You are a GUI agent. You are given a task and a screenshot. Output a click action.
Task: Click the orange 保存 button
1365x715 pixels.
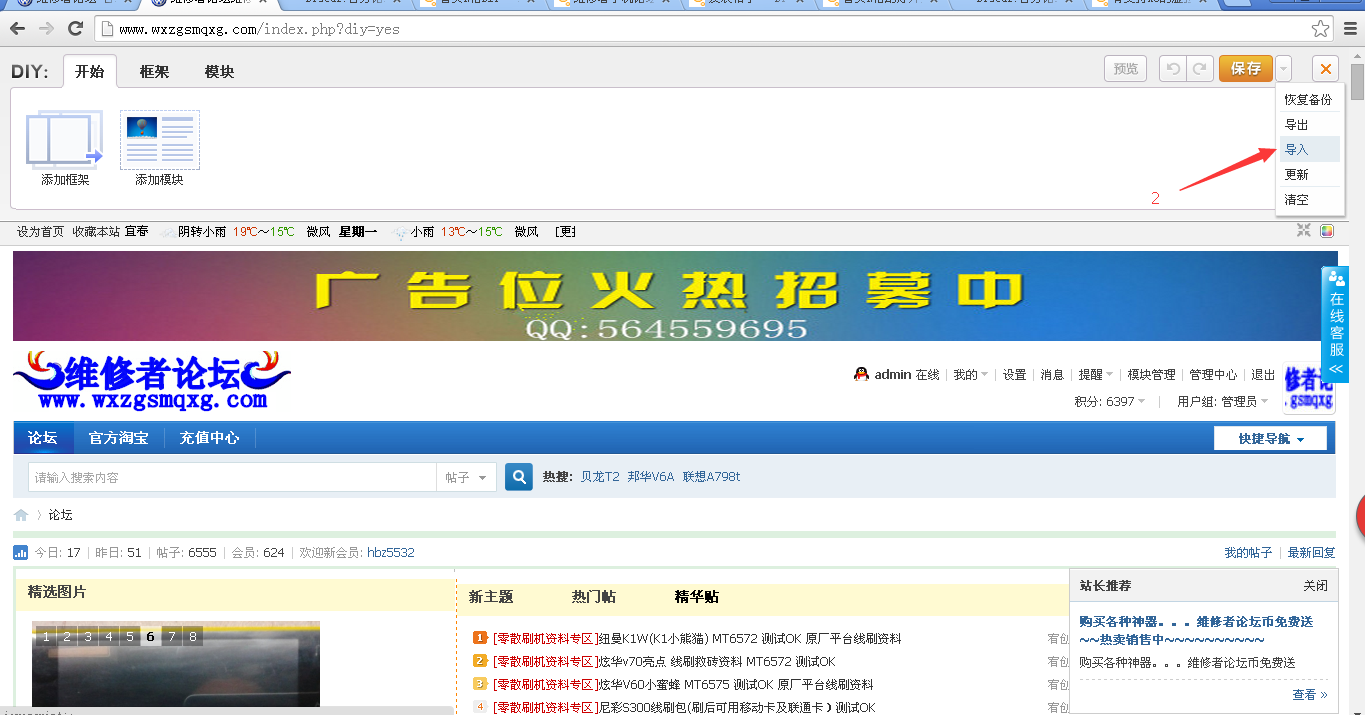(x=1245, y=69)
